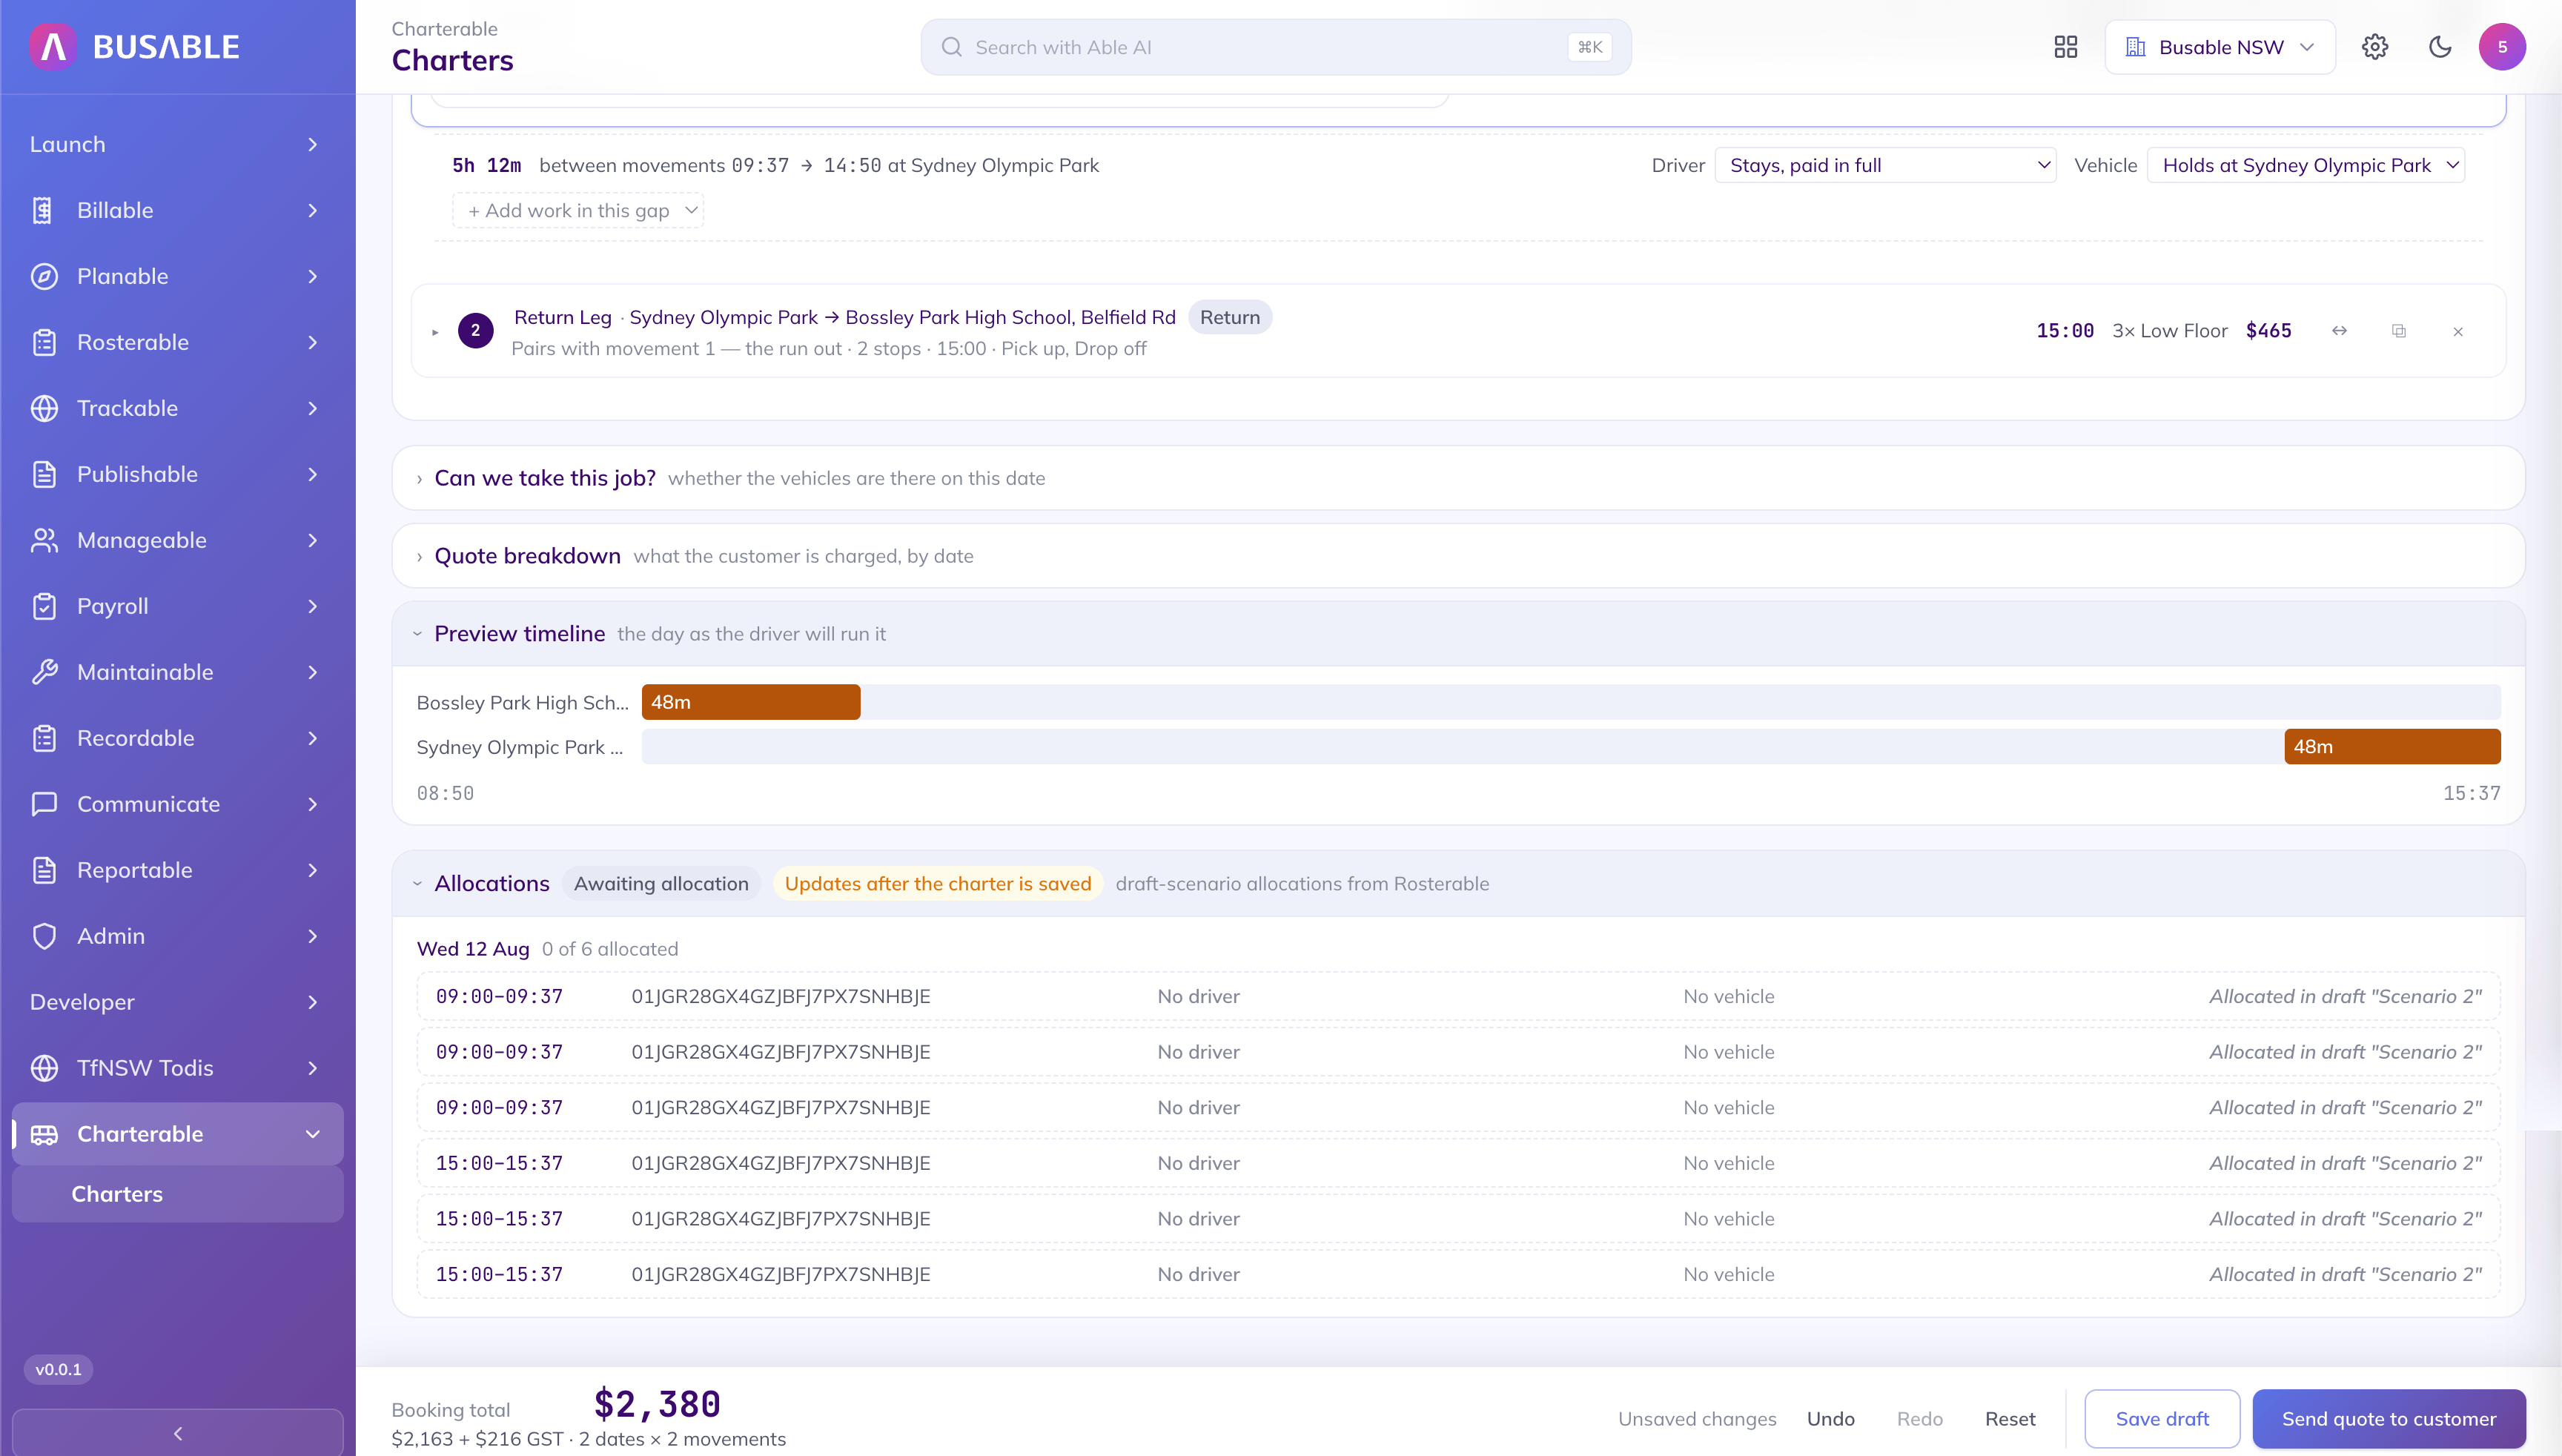This screenshot has height=1456, width=2562.
Task: Expand Return Leg movement row triangle
Action: 435,332
